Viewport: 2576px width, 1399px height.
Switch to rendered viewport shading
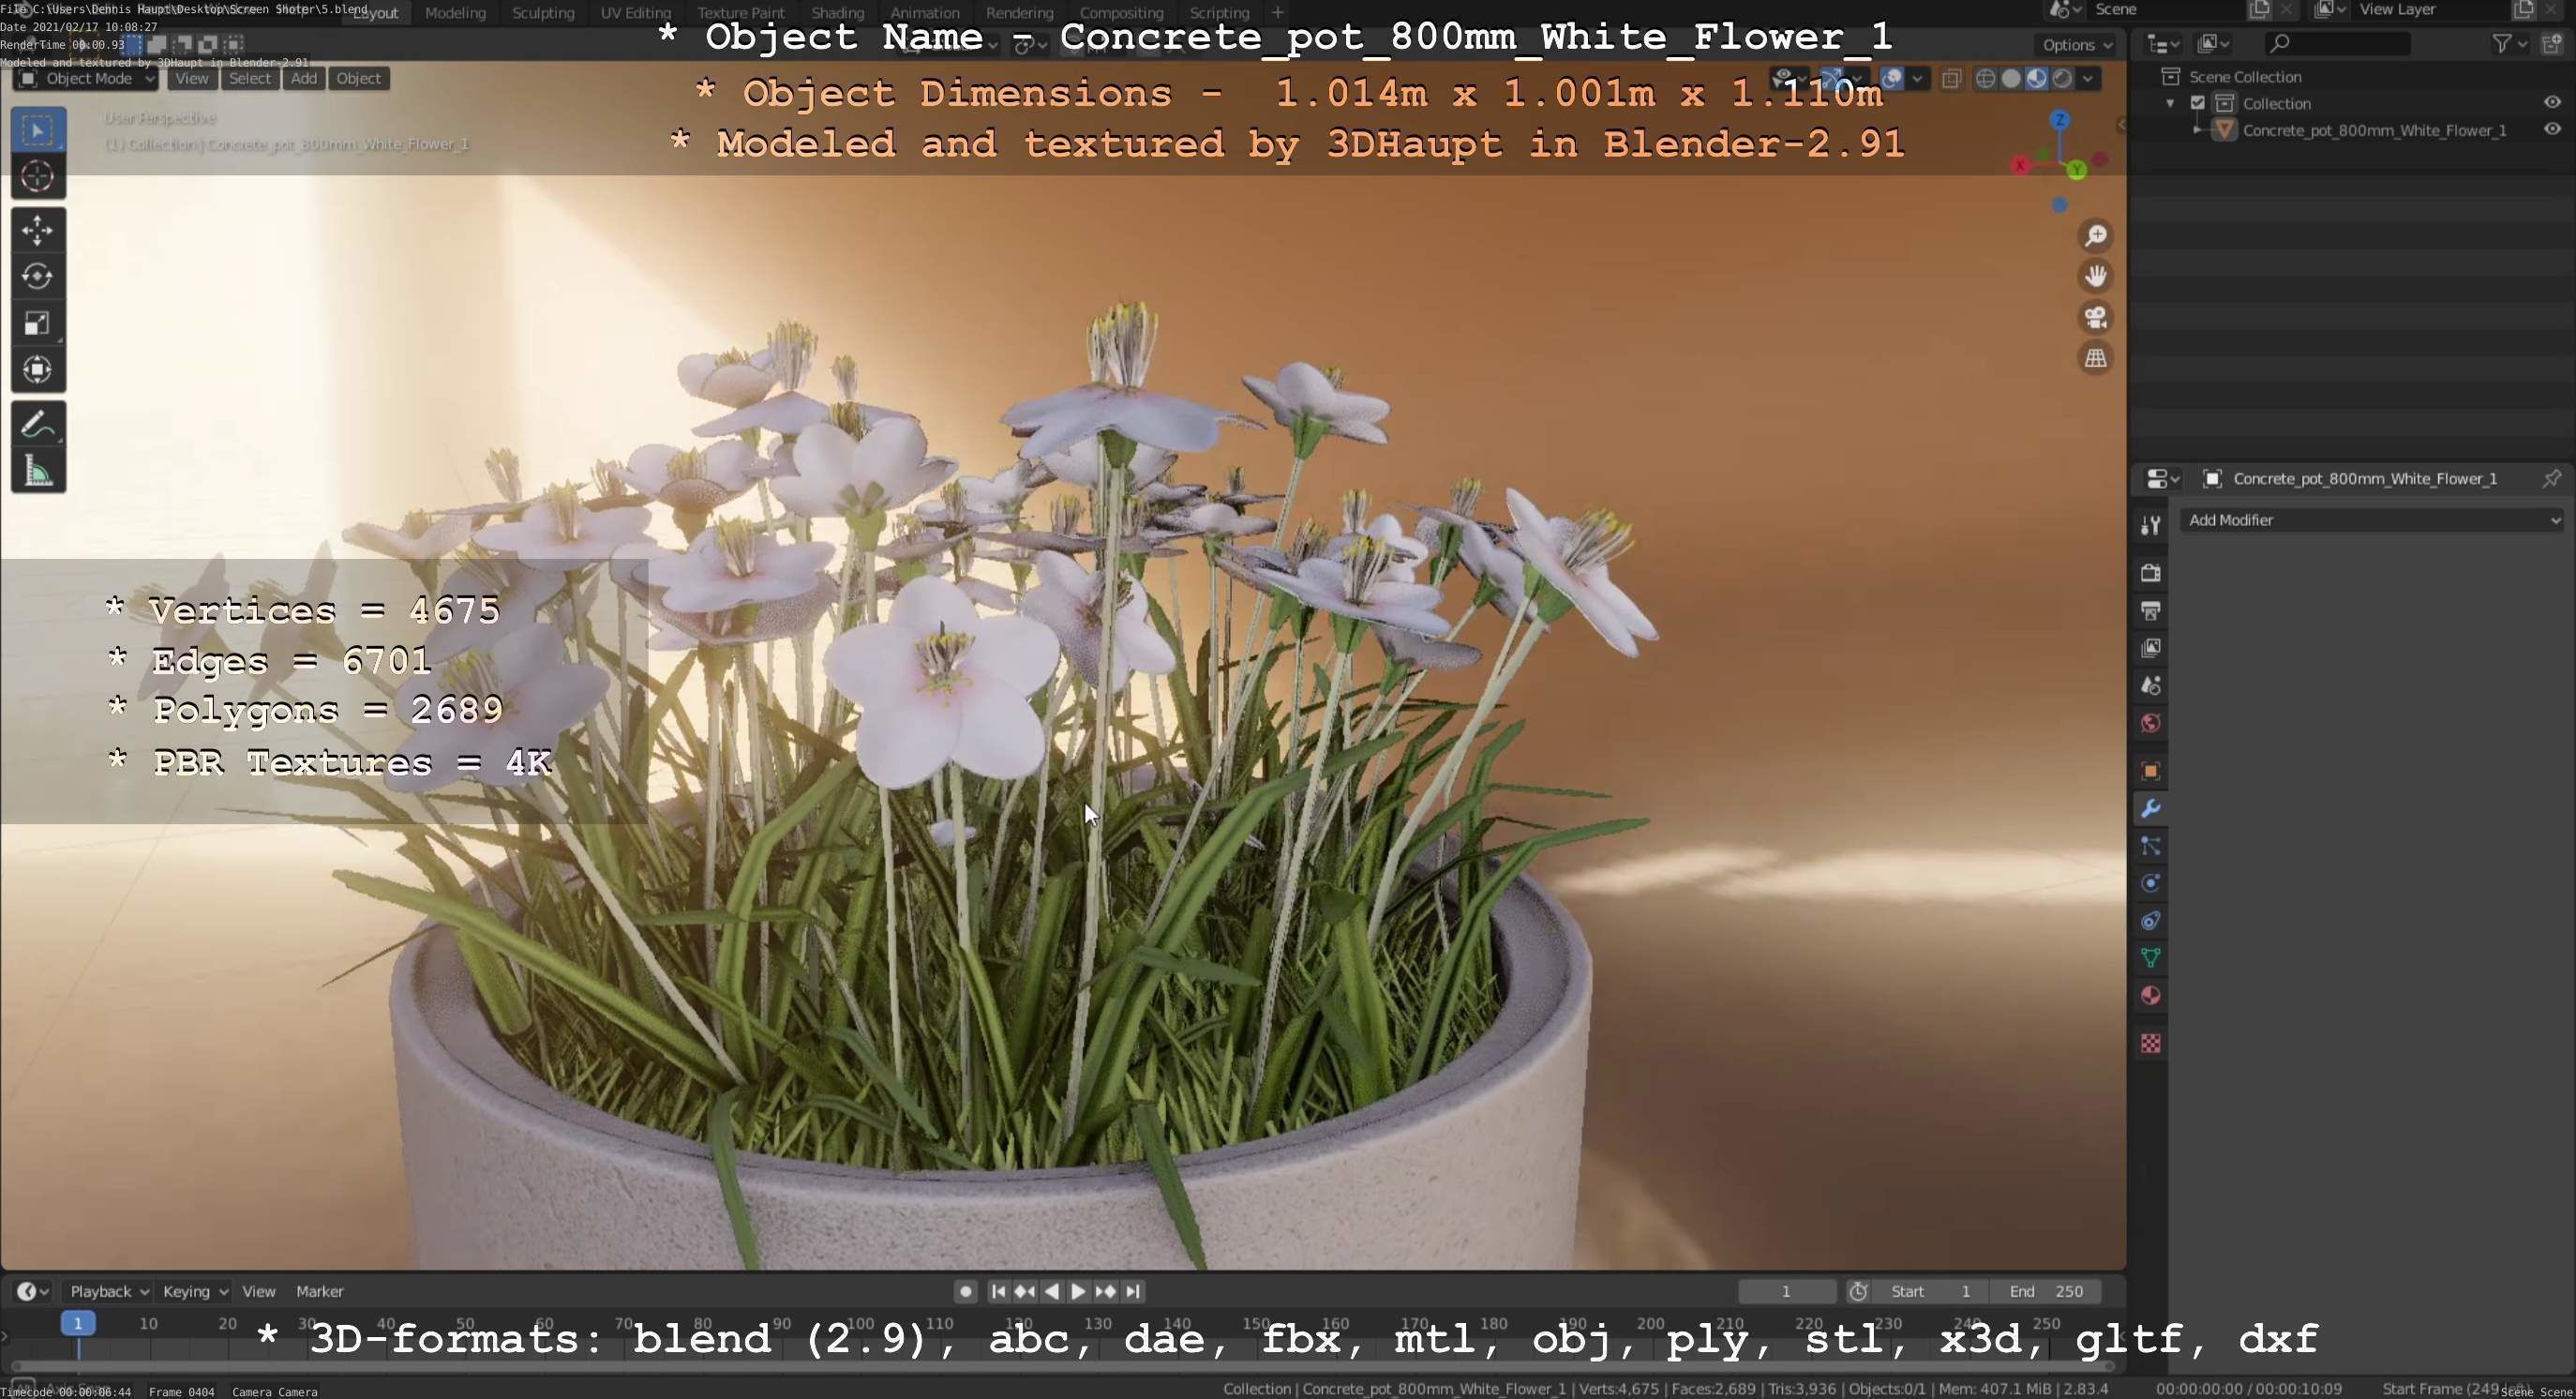2062,79
